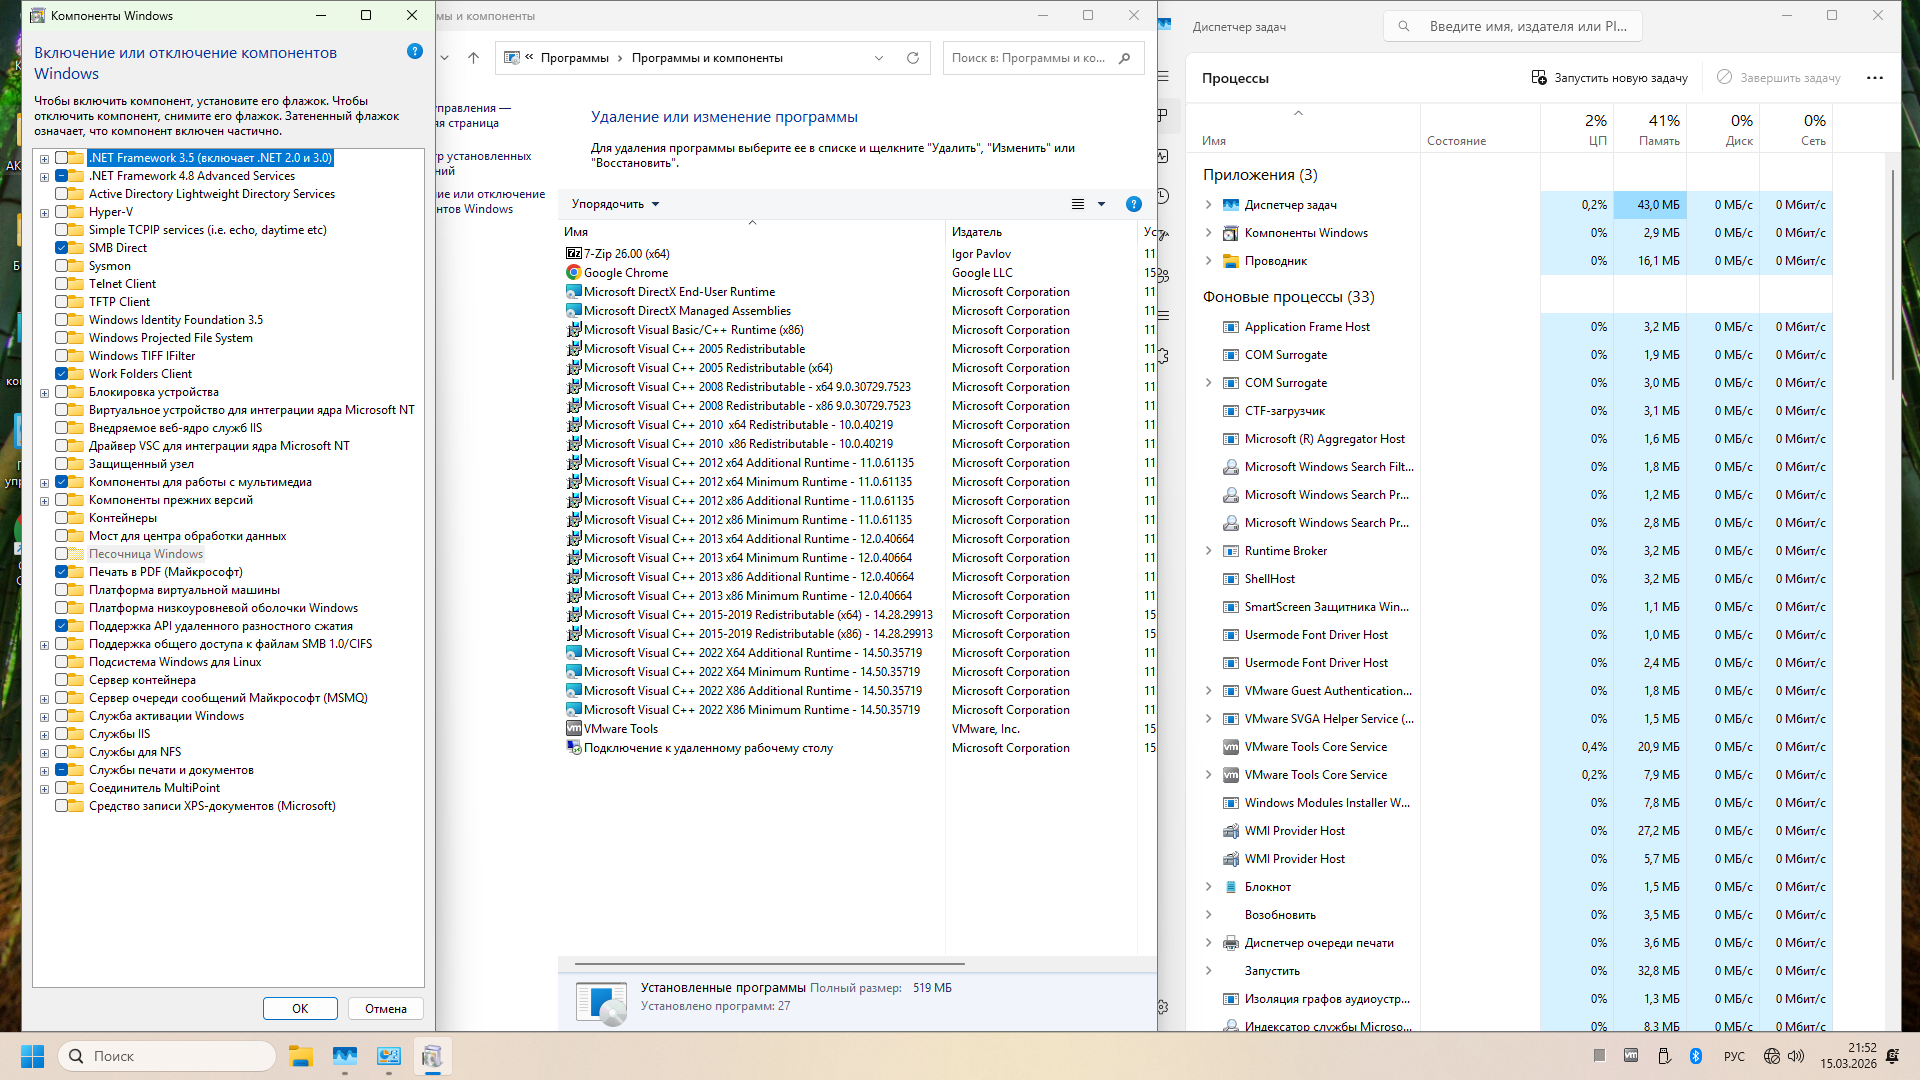This screenshot has height=1080, width=1920.
Task: Click the up-arrow navigation icon
Action: [473, 58]
